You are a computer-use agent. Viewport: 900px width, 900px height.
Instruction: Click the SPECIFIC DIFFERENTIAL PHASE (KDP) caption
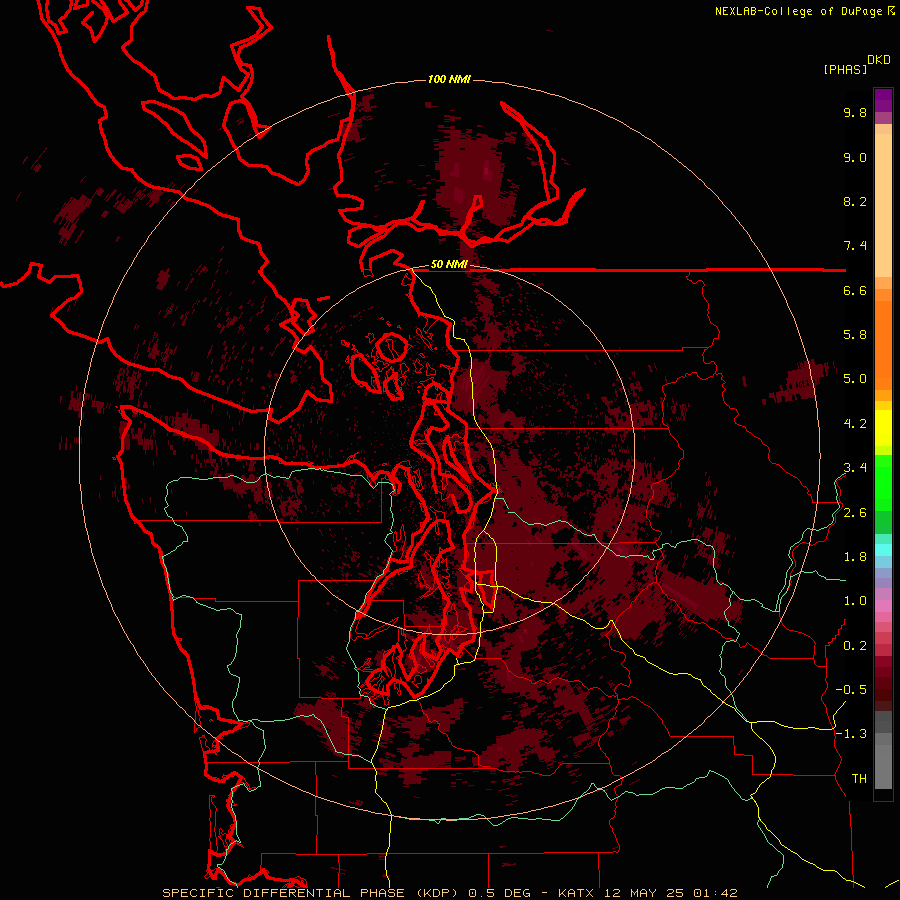click(x=312, y=893)
